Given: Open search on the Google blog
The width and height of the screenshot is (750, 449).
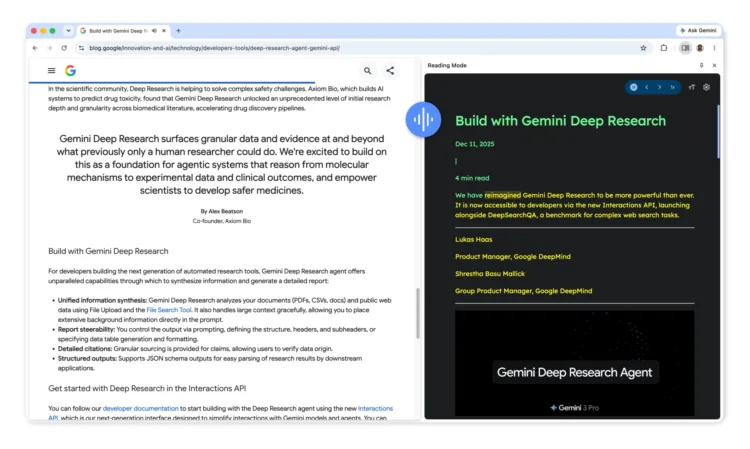Looking at the screenshot, I should pyautogui.click(x=367, y=71).
